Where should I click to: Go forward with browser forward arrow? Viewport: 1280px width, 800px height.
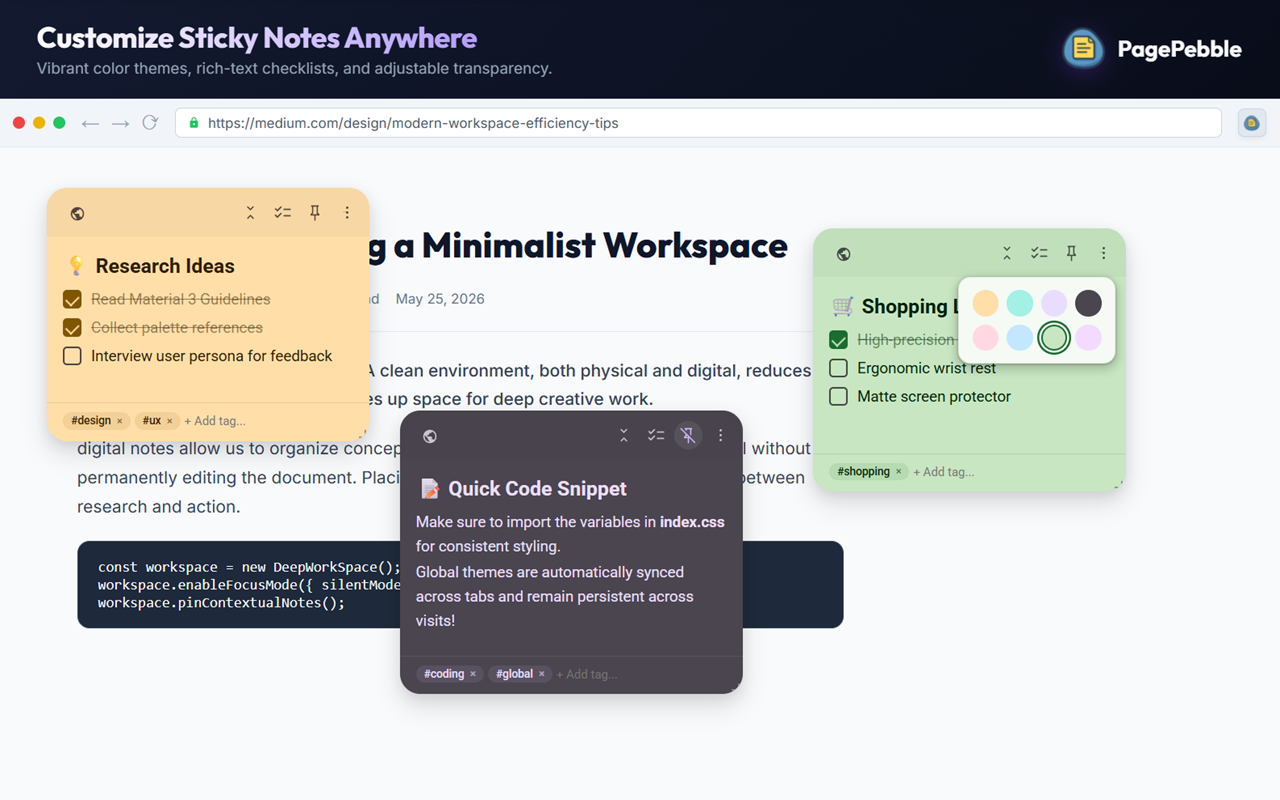pyautogui.click(x=120, y=123)
